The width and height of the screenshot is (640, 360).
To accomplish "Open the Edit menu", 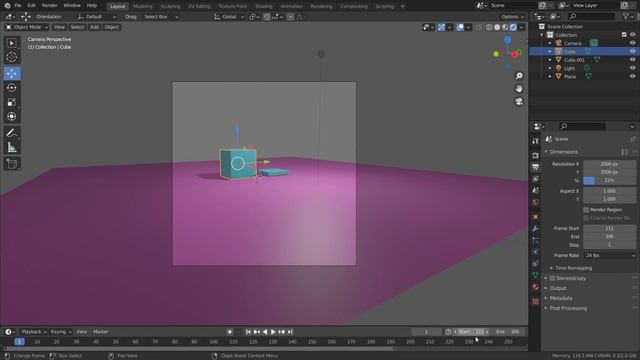I will [x=31, y=6].
